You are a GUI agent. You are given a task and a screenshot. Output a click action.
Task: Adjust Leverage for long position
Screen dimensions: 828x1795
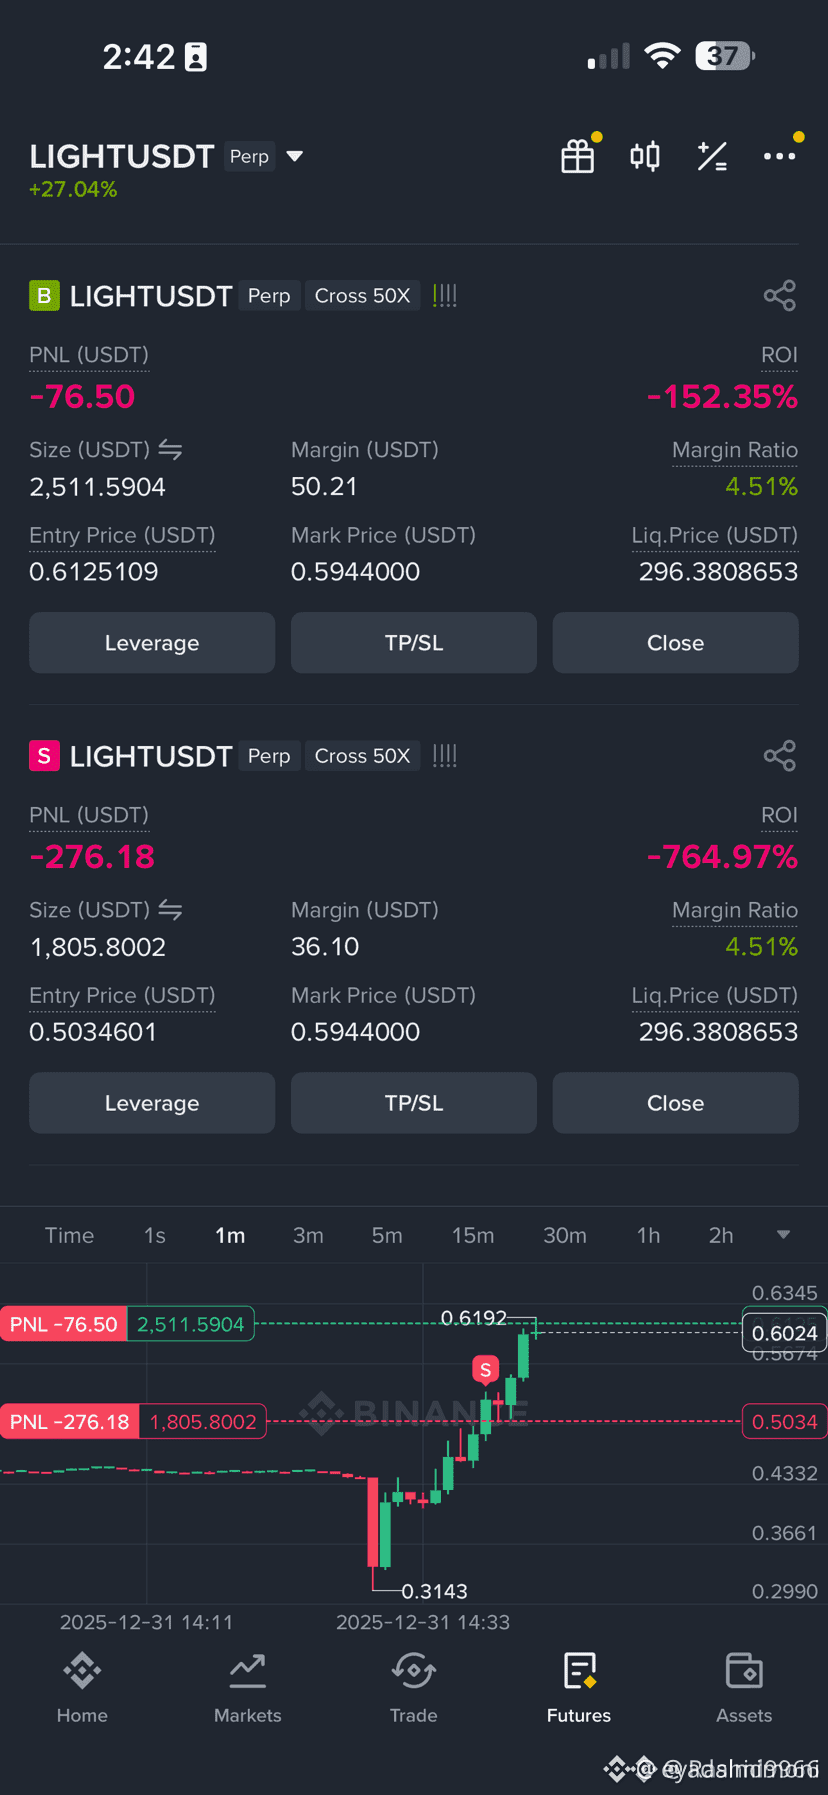(152, 643)
